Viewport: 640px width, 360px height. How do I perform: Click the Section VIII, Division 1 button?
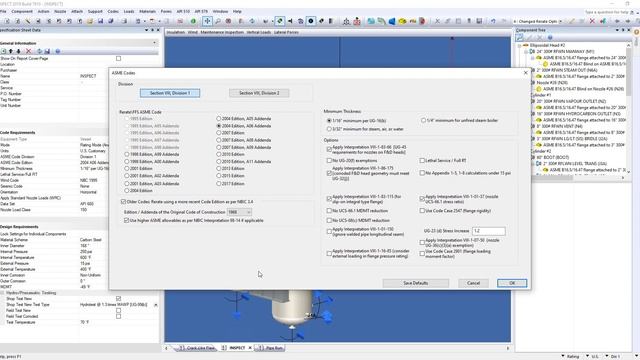[x=170, y=93]
